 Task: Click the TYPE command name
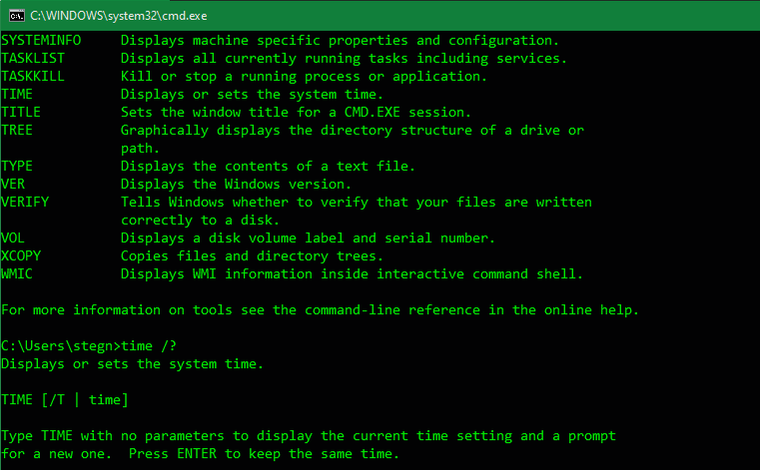(17, 166)
